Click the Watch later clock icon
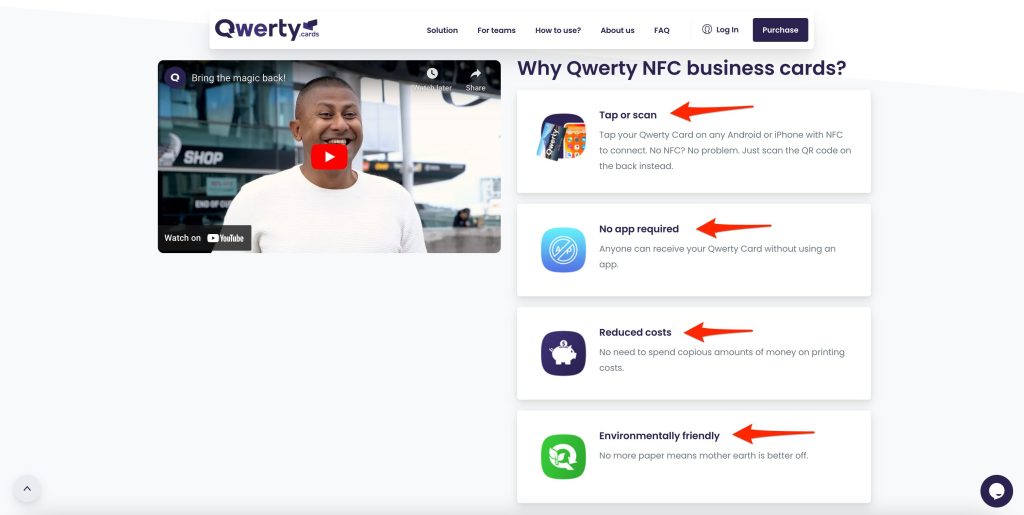This screenshot has height=515, width=1024. pyautogui.click(x=432, y=73)
